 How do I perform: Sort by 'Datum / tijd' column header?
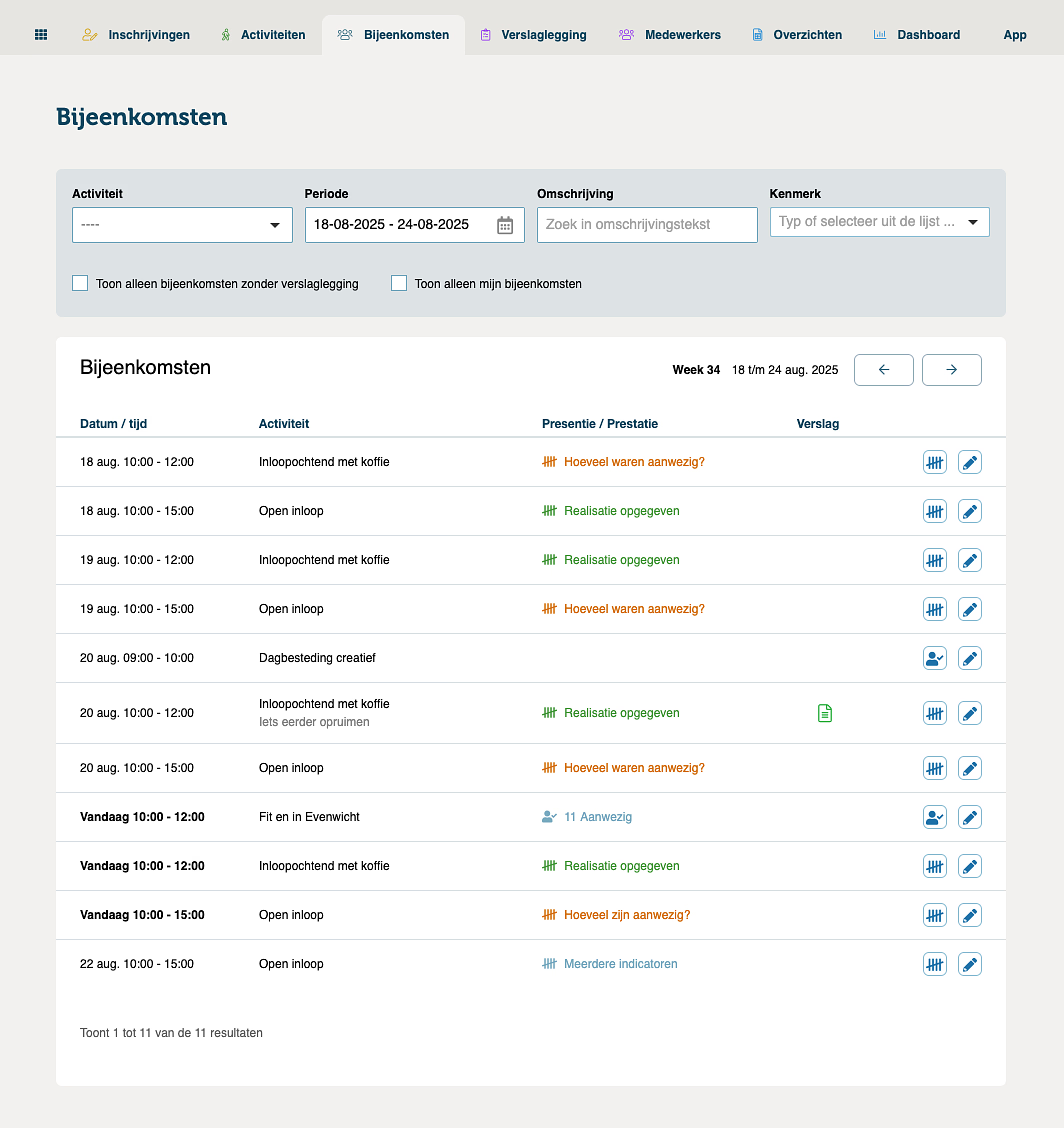113,424
